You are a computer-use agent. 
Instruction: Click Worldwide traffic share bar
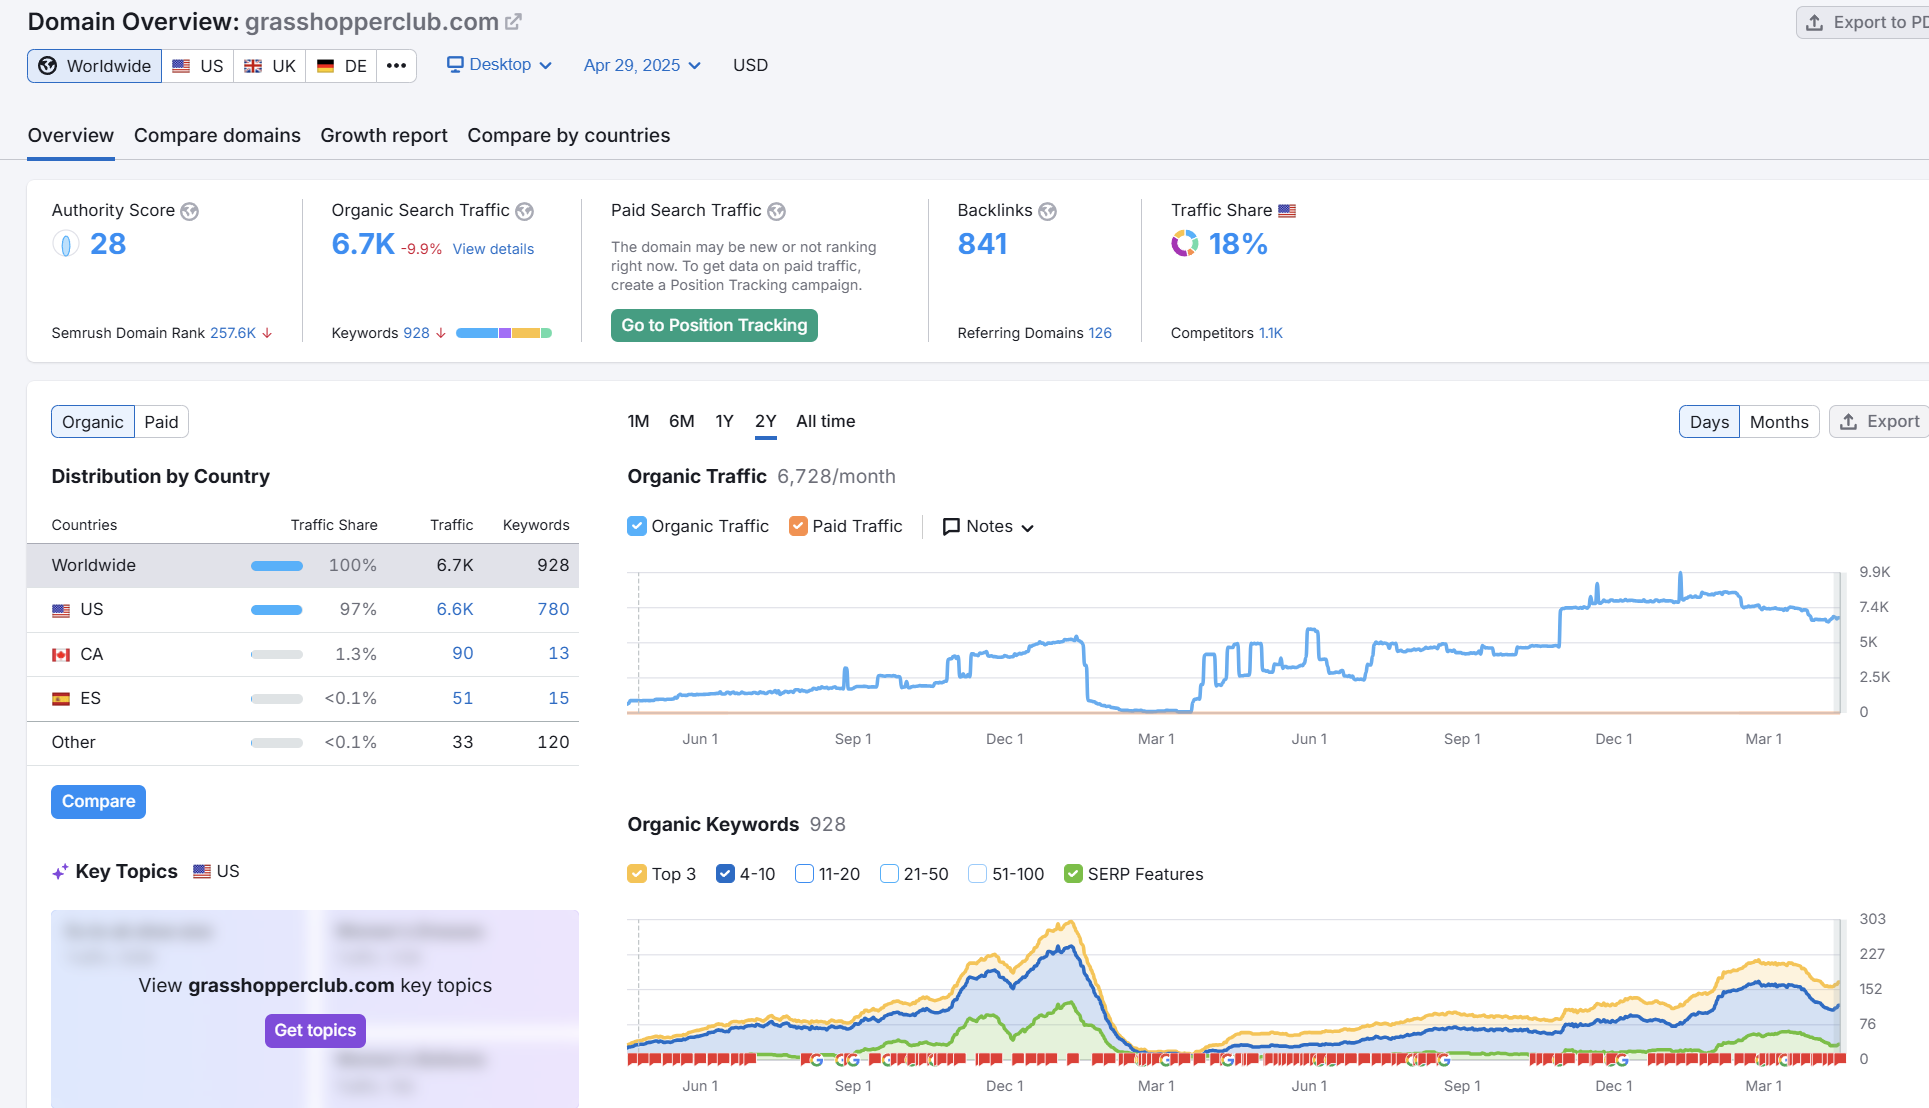[277, 566]
